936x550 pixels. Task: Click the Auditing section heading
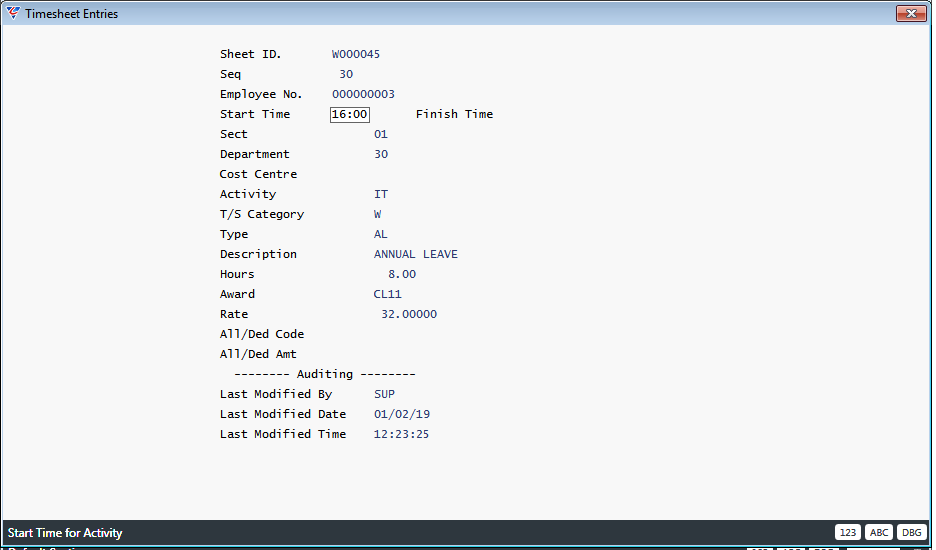pyautogui.click(x=325, y=374)
